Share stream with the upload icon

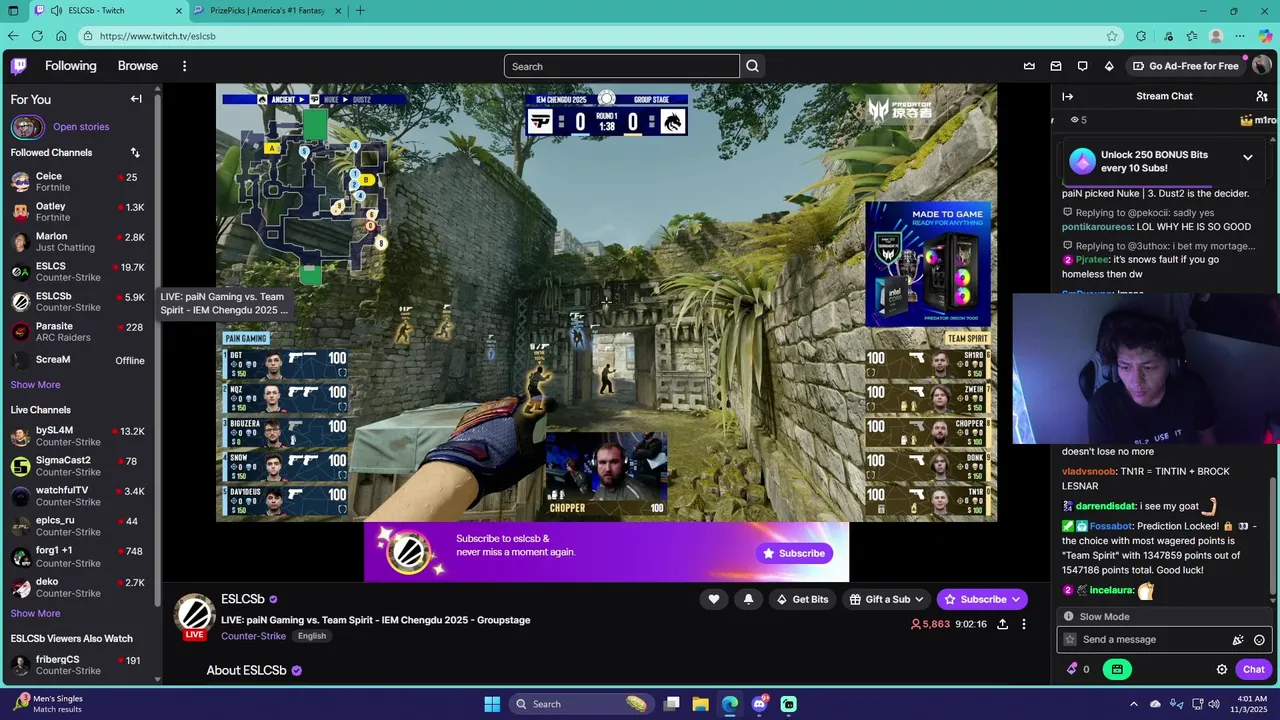1002,624
